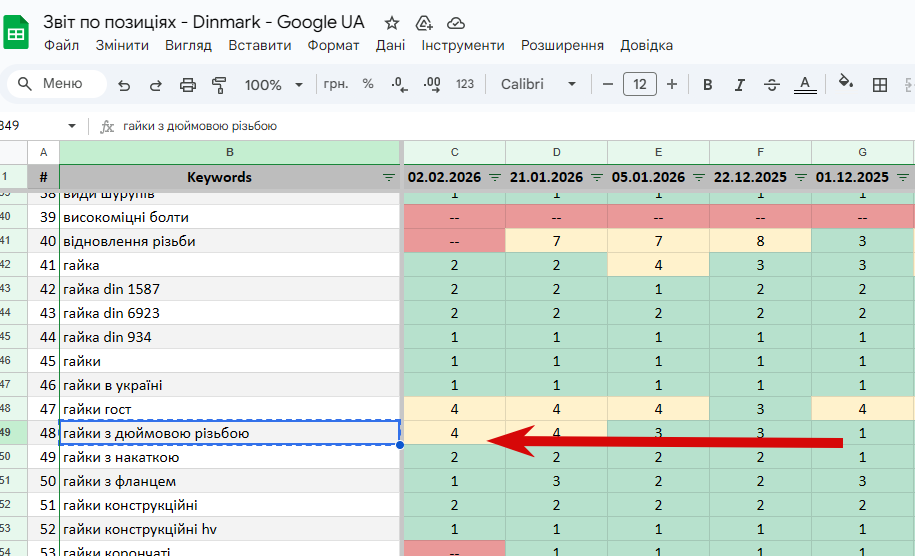Viewport: 915px width, 556px height.
Task: Open the fill color bucket picker
Action: coord(845,85)
